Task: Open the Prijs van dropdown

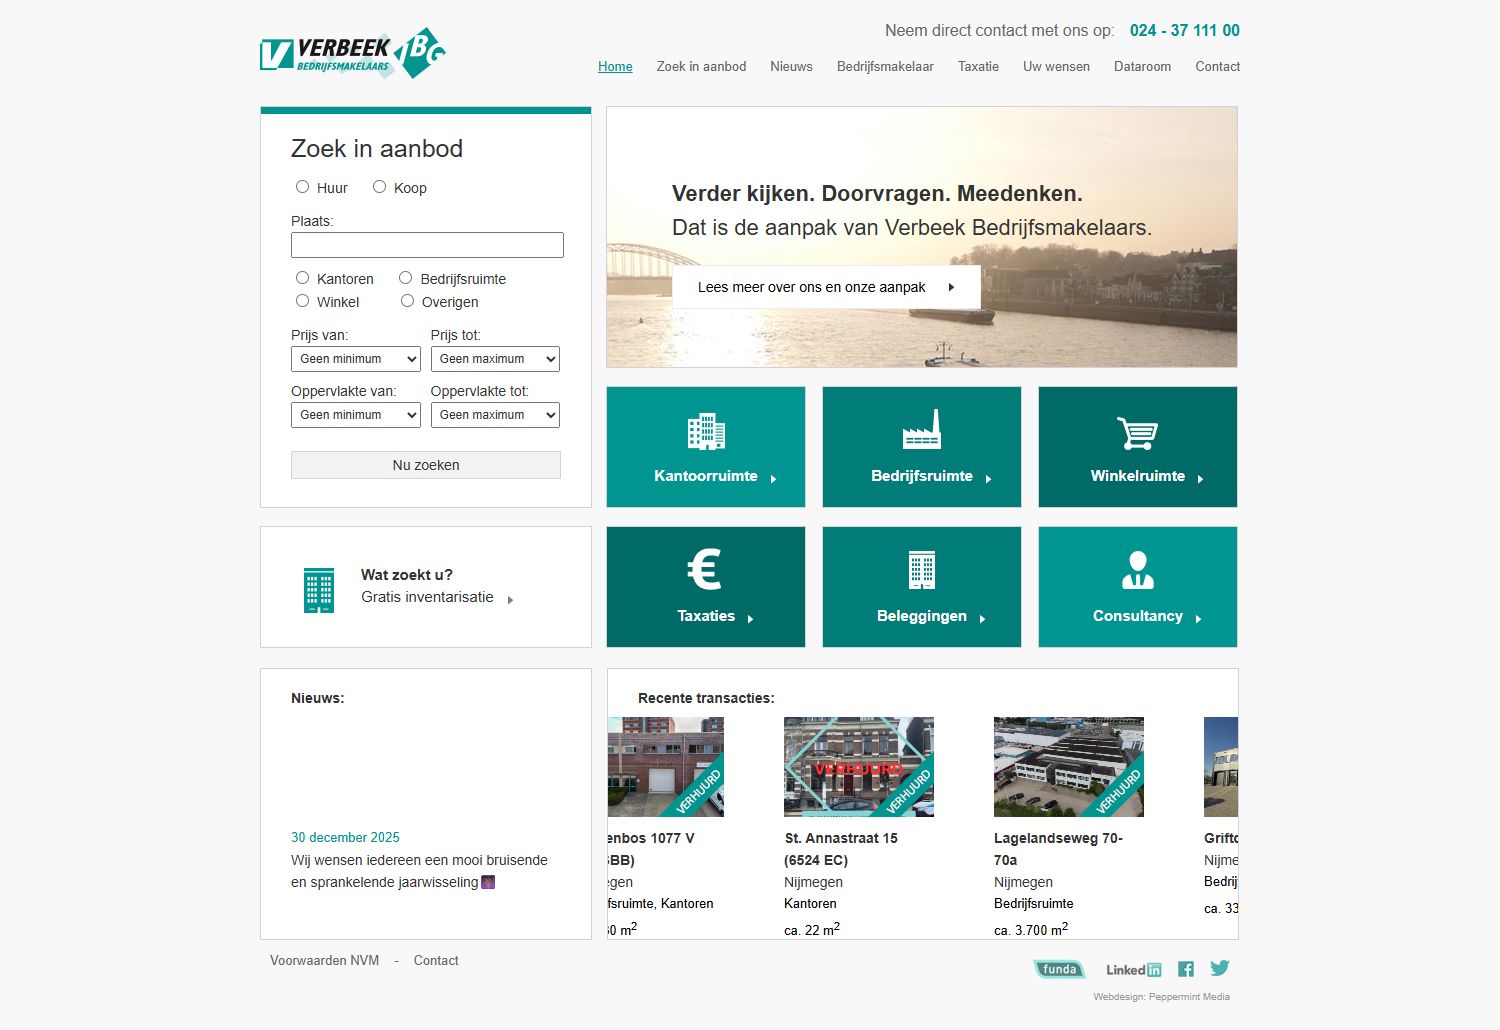Action: [355, 358]
